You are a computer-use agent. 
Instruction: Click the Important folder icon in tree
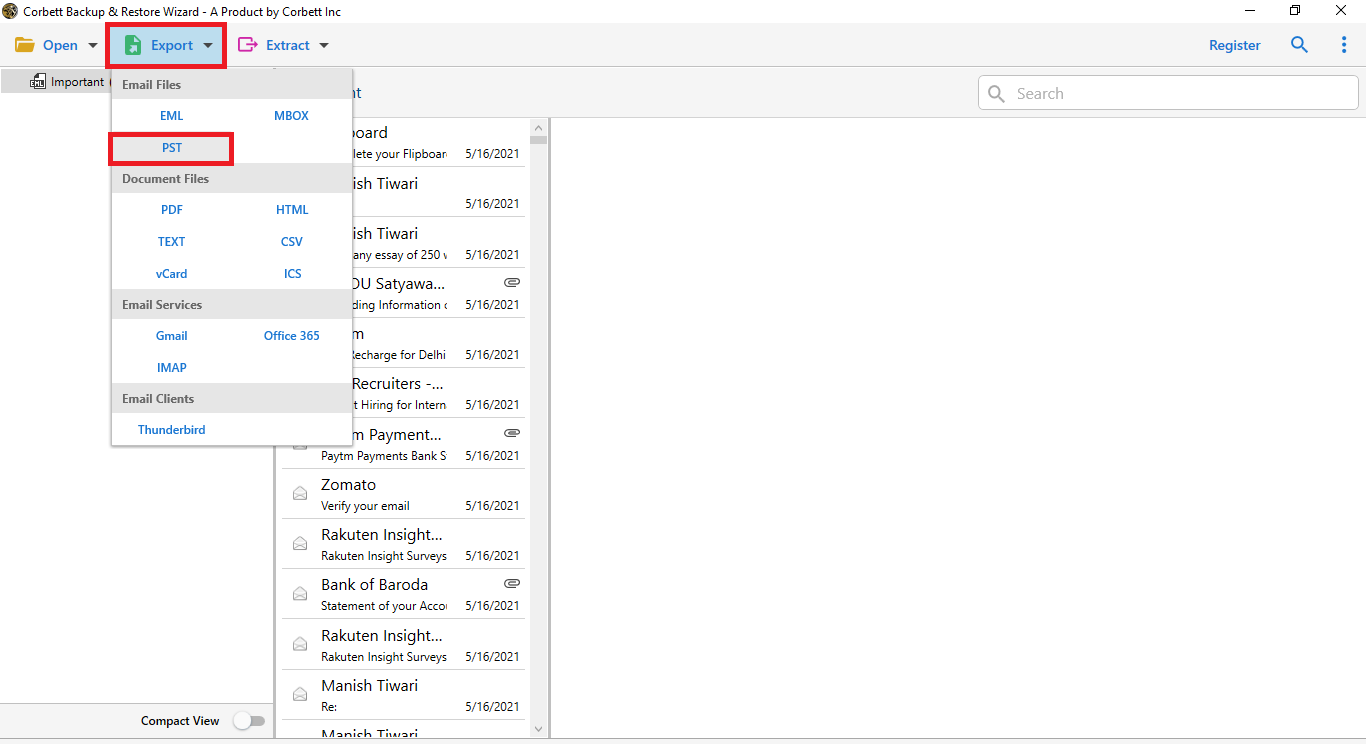pos(38,81)
